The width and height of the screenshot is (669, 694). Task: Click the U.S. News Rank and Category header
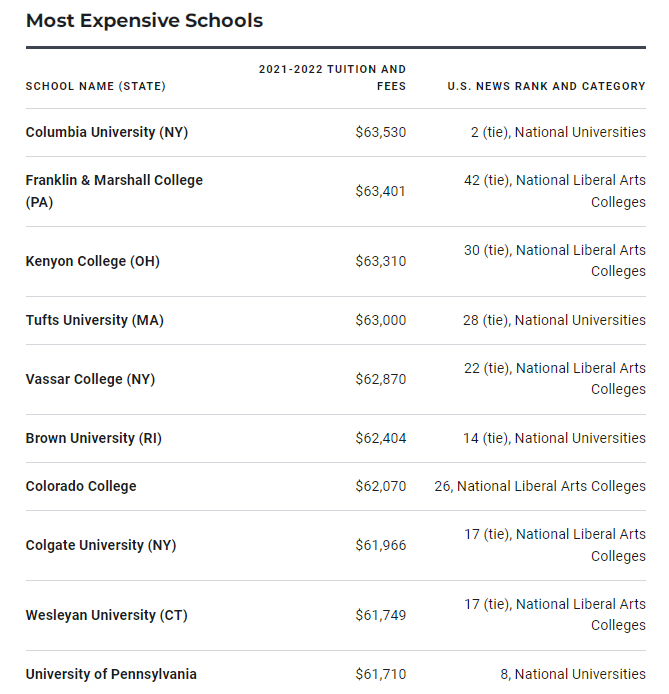coord(546,86)
